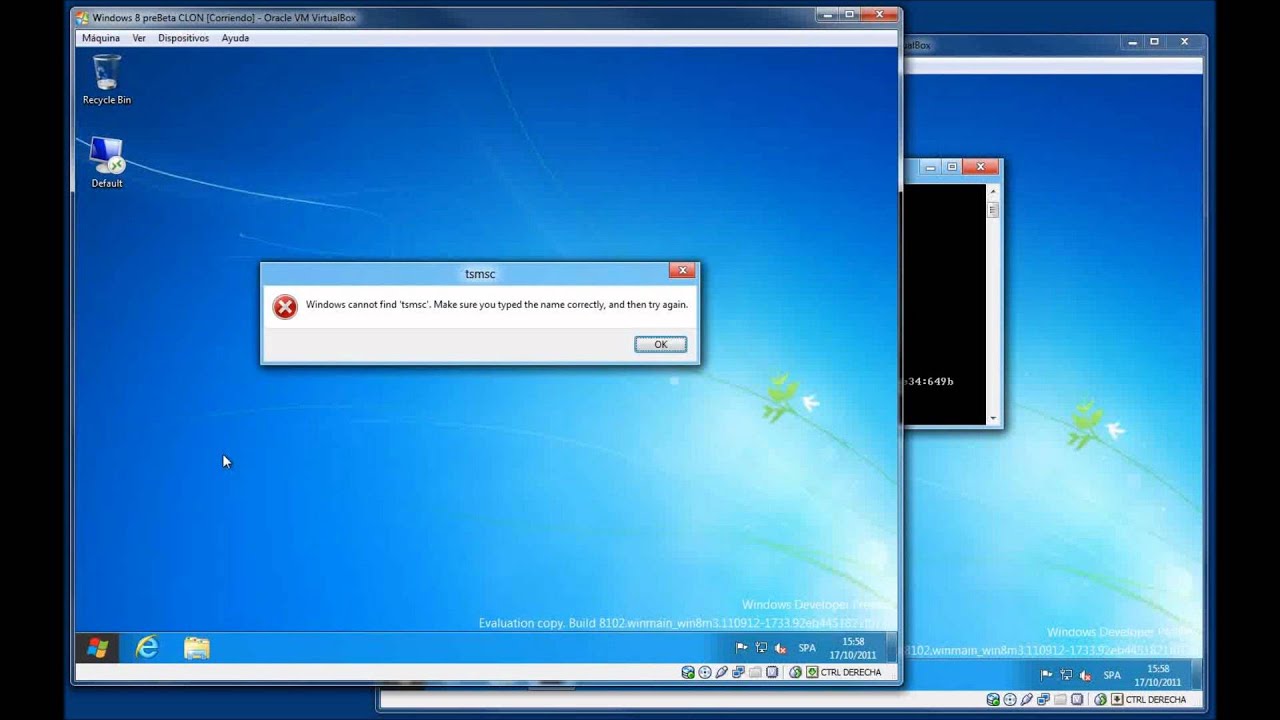This screenshot has width=1280, height=720.
Task: Click VirtualBox icon in front window title bar
Action: pyautogui.click(x=82, y=17)
